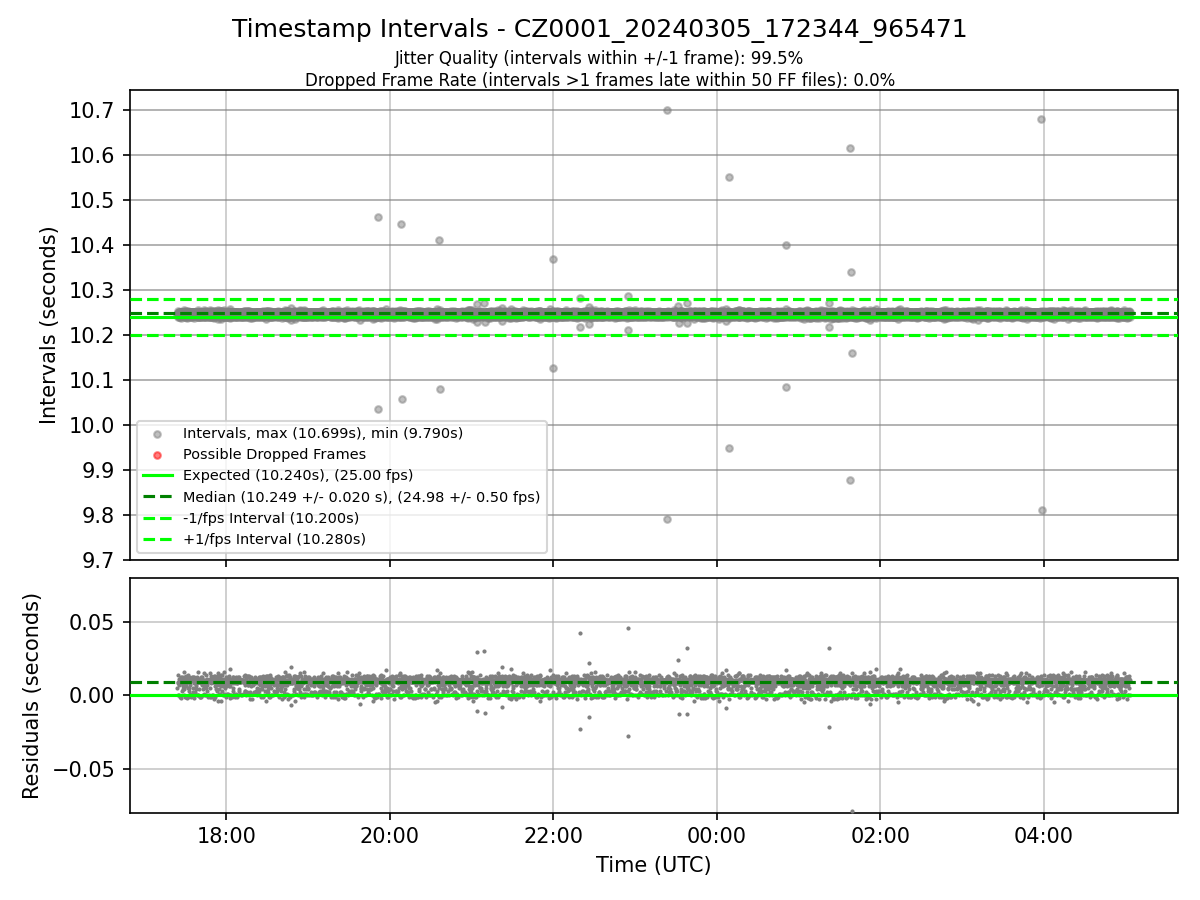This screenshot has height=900, width=1200.
Task: Click the outlier point near 9.81 by 04:00
Action: (1042, 510)
